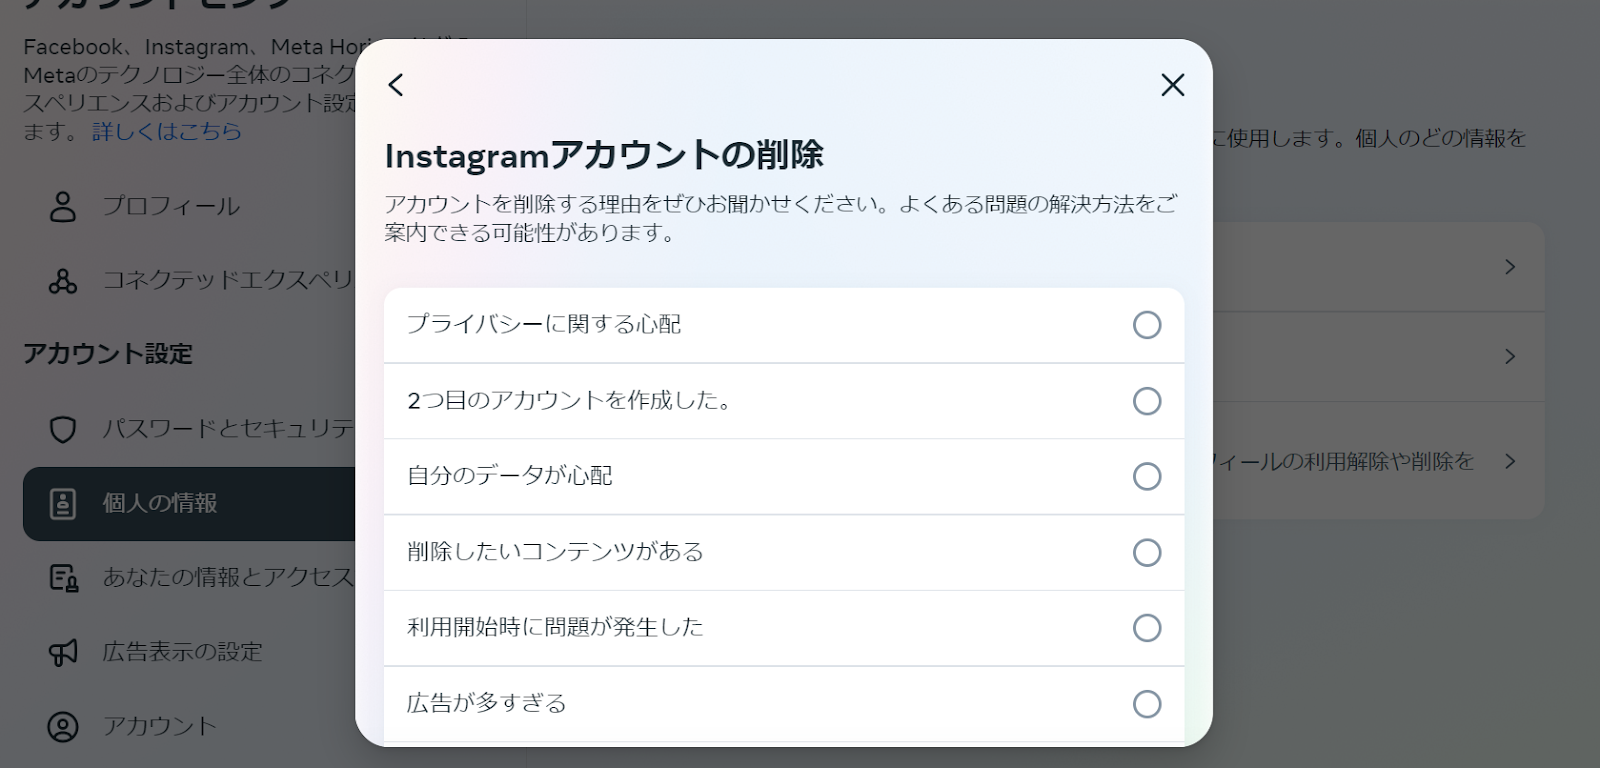1600x768 pixels.
Task: Open the 利用解除や削除 row chevron
Action: point(1510,461)
